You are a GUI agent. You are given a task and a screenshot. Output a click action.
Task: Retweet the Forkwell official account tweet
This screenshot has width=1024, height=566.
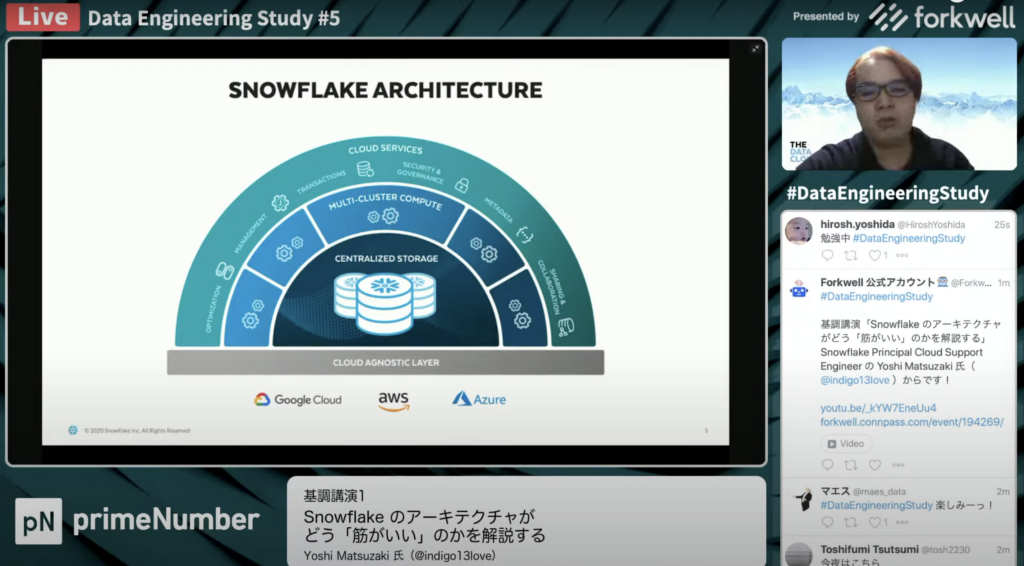[x=851, y=465]
